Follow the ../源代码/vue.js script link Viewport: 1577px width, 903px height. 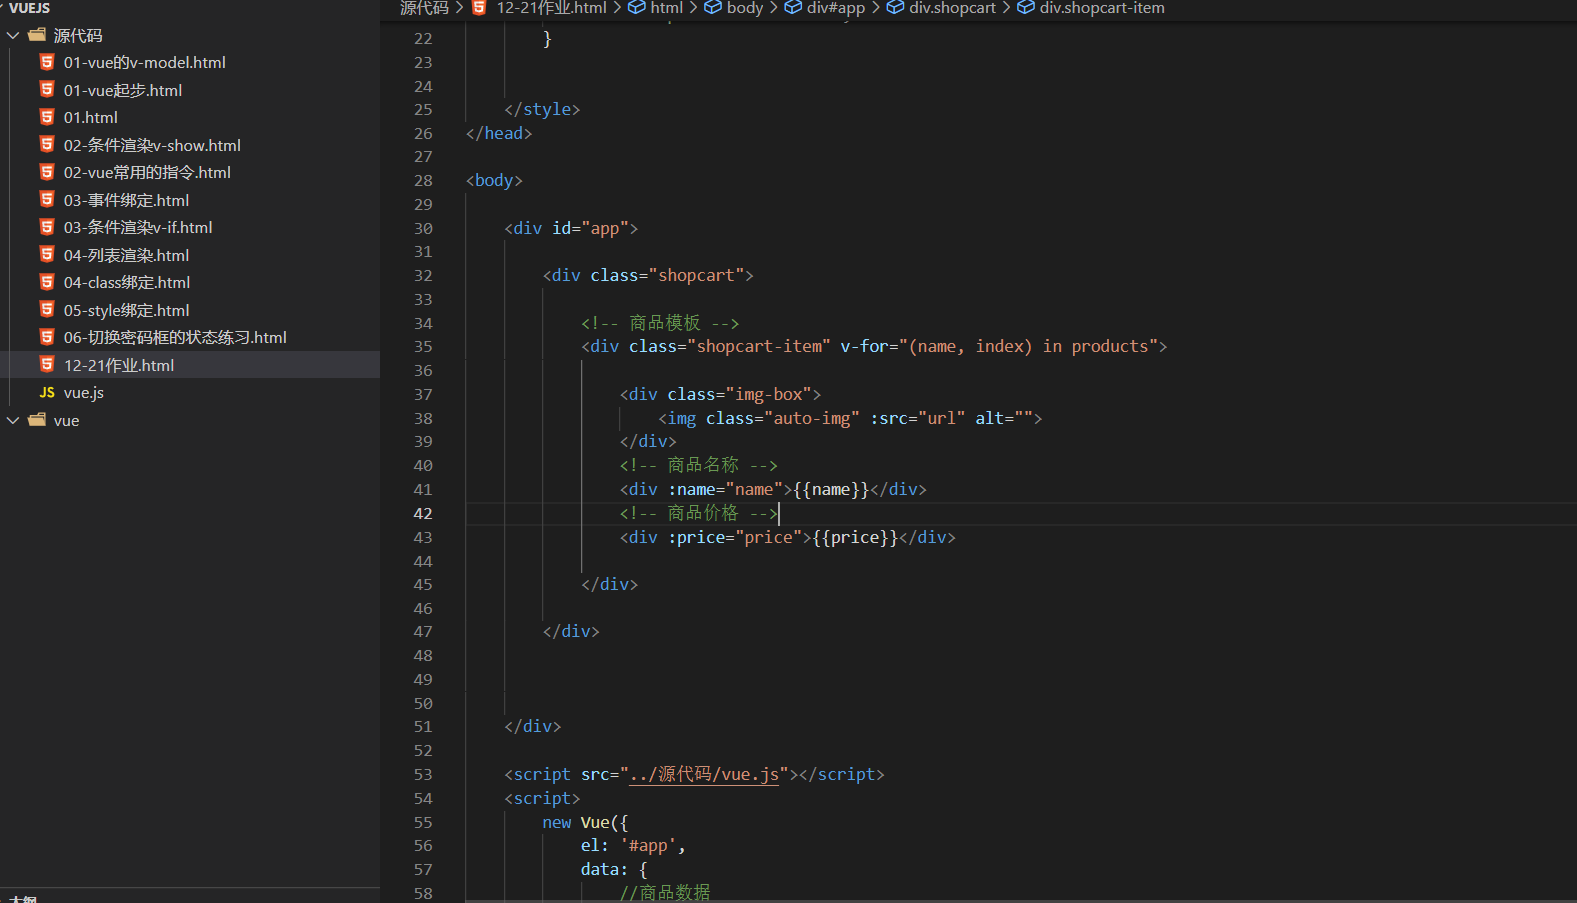pos(704,774)
